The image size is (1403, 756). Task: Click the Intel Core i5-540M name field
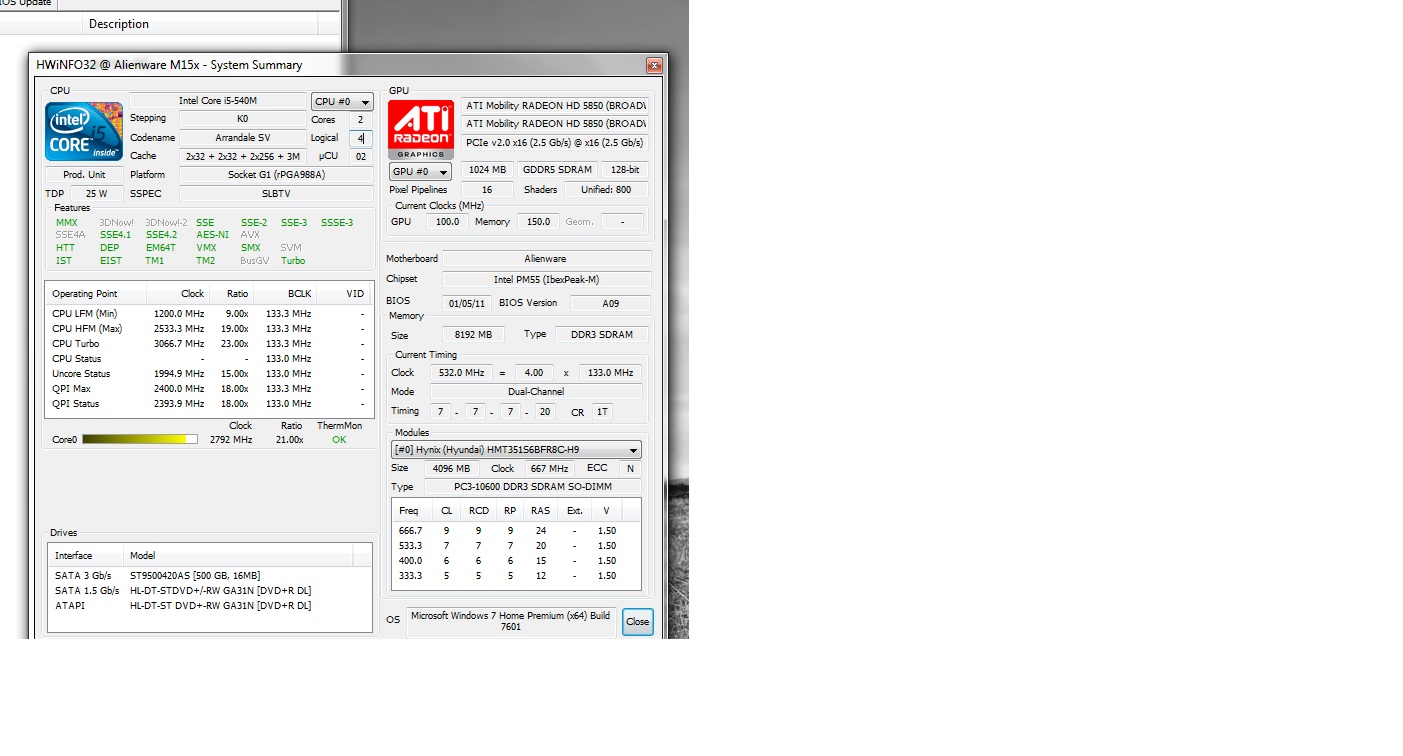(x=217, y=101)
